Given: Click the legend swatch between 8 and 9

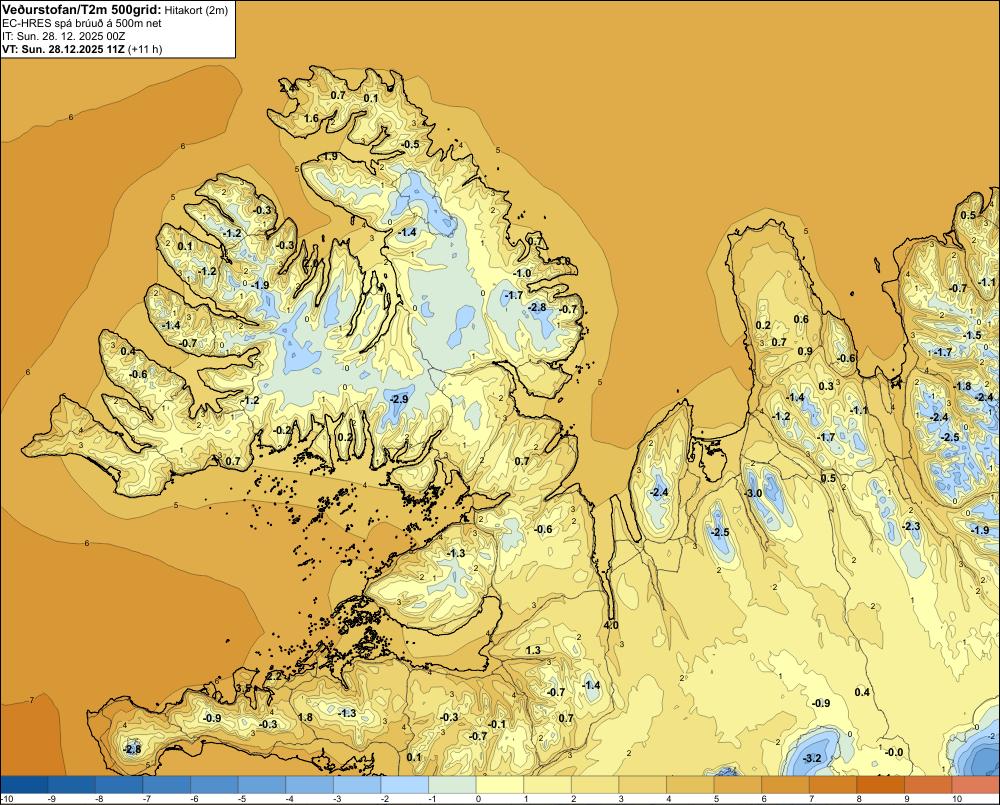Looking at the screenshot, I should click(881, 784).
